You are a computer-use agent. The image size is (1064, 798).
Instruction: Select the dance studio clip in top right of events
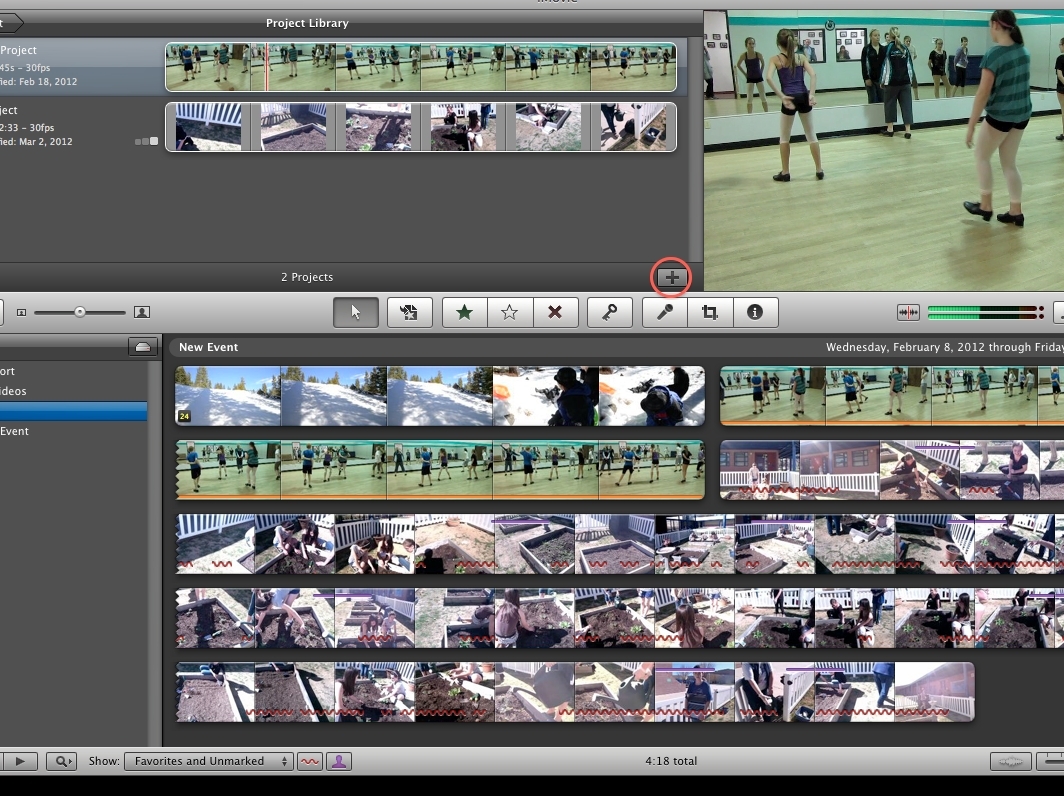click(x=892, y=396)
